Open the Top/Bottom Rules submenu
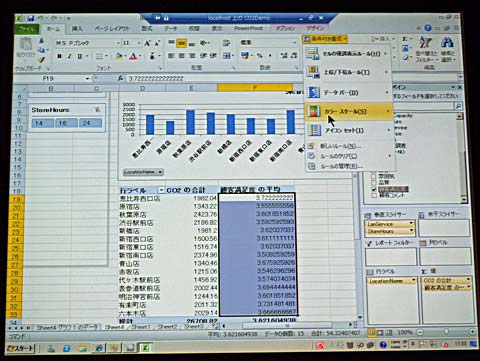 (348, 72)
